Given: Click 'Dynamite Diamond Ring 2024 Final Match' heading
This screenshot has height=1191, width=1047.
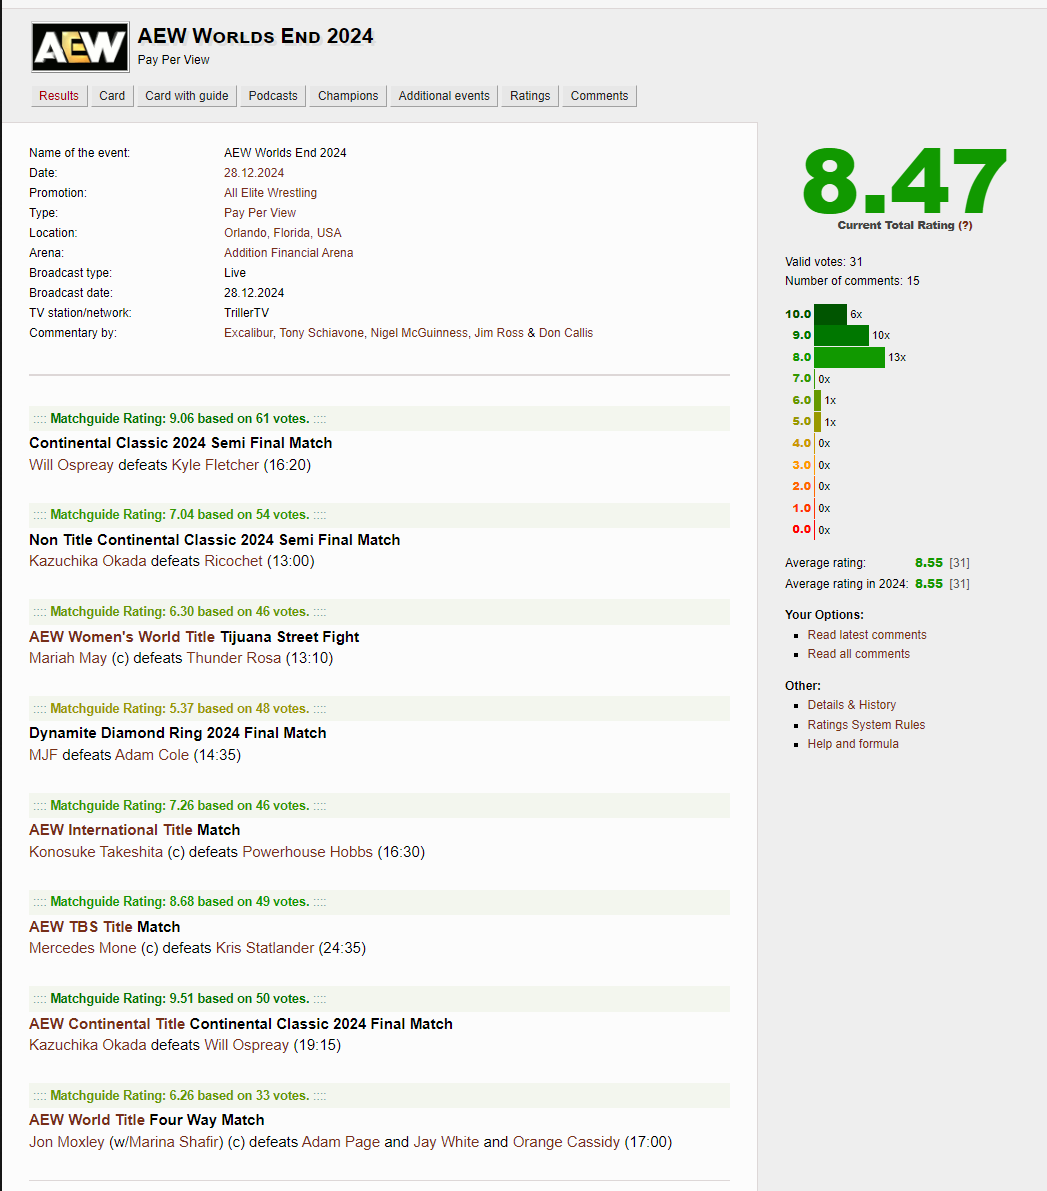Looking at the screenshot, I should [x=178, y=733].
